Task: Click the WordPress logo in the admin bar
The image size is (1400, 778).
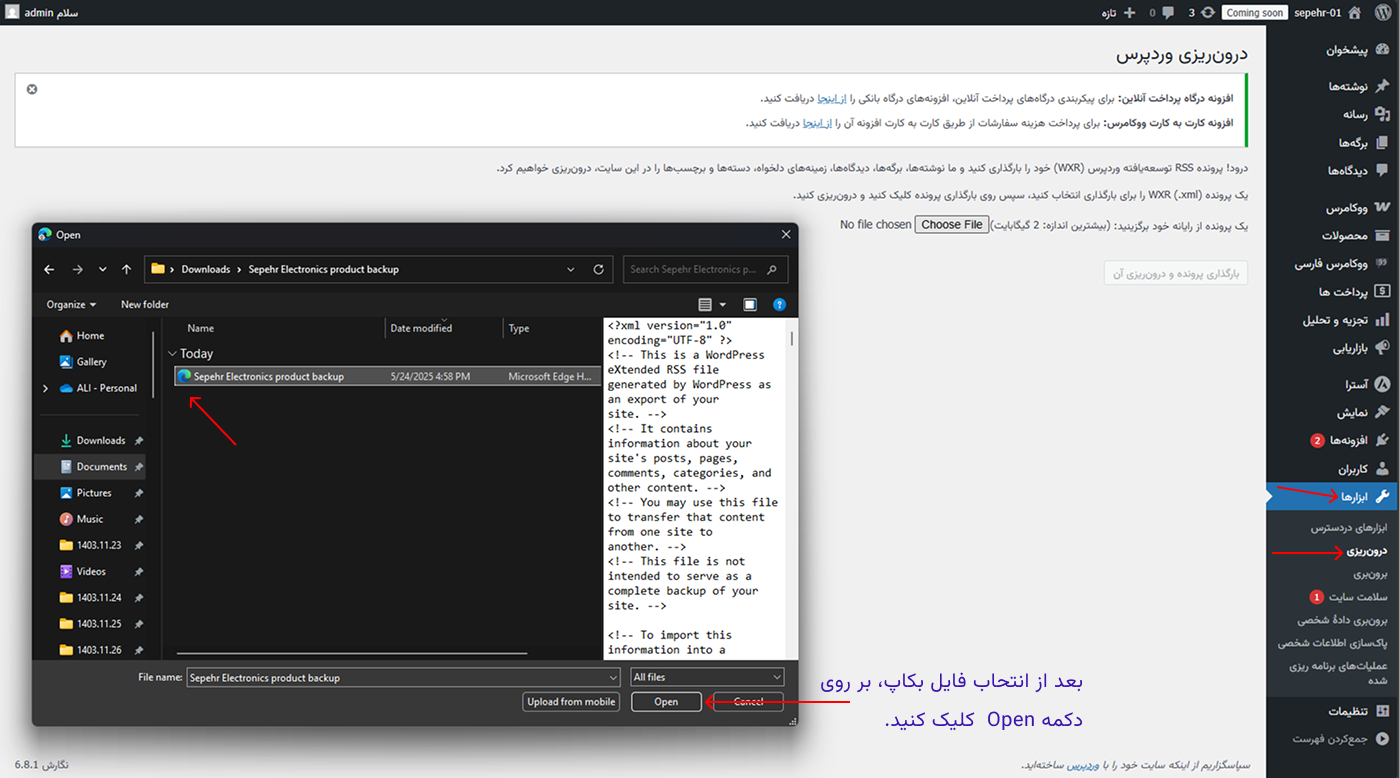Action: [x=1383, y=13]
